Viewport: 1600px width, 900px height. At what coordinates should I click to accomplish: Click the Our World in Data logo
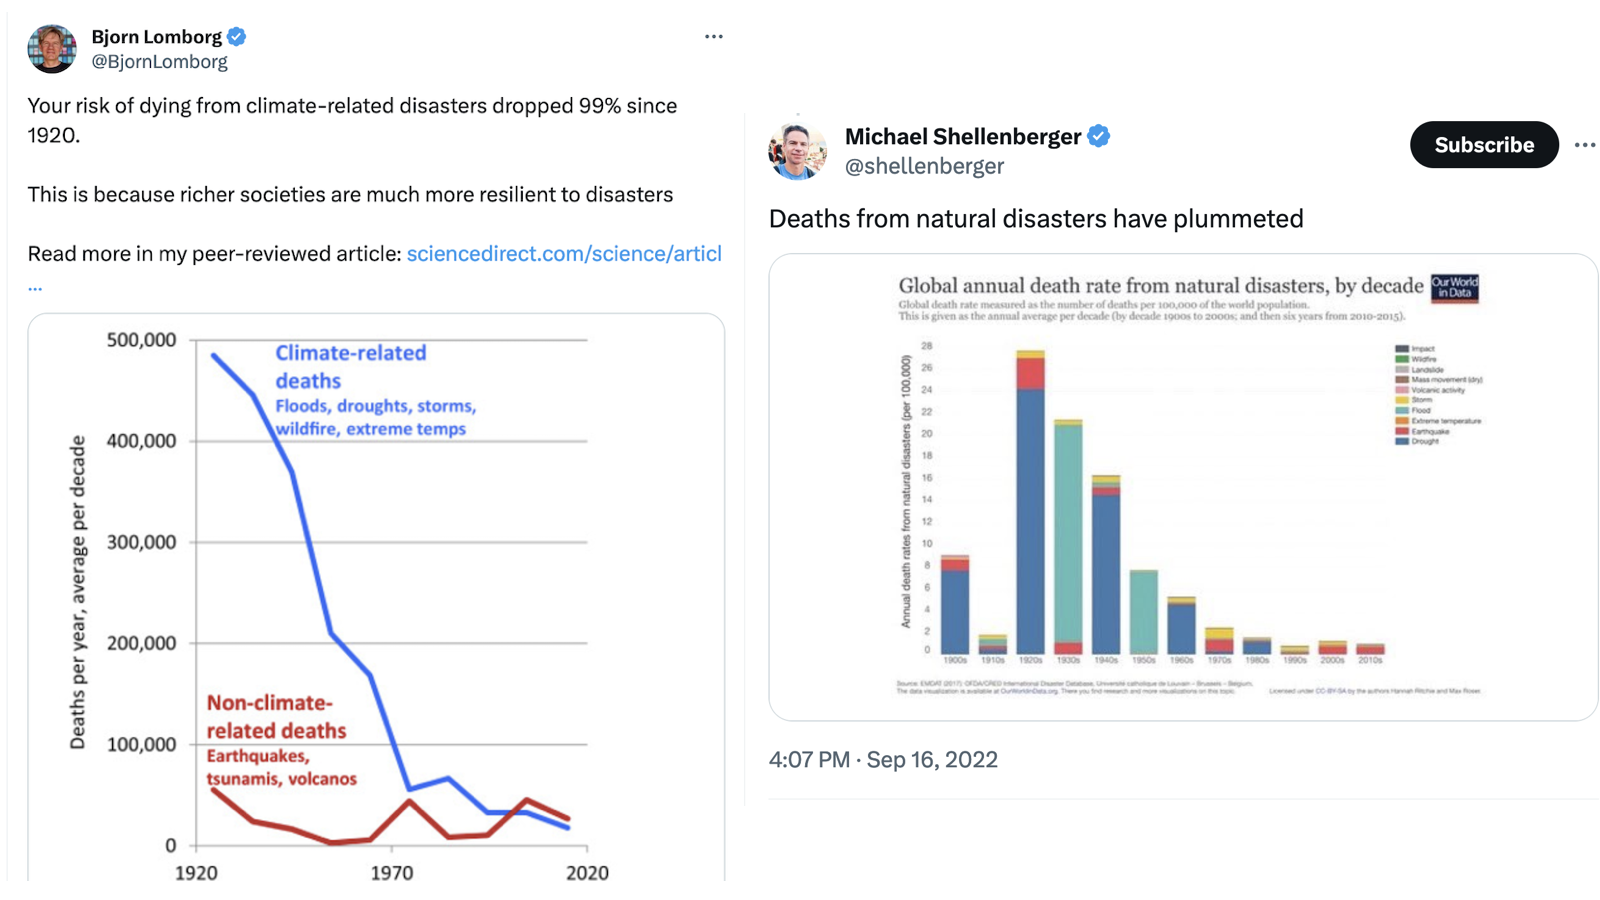(1454, 288)
